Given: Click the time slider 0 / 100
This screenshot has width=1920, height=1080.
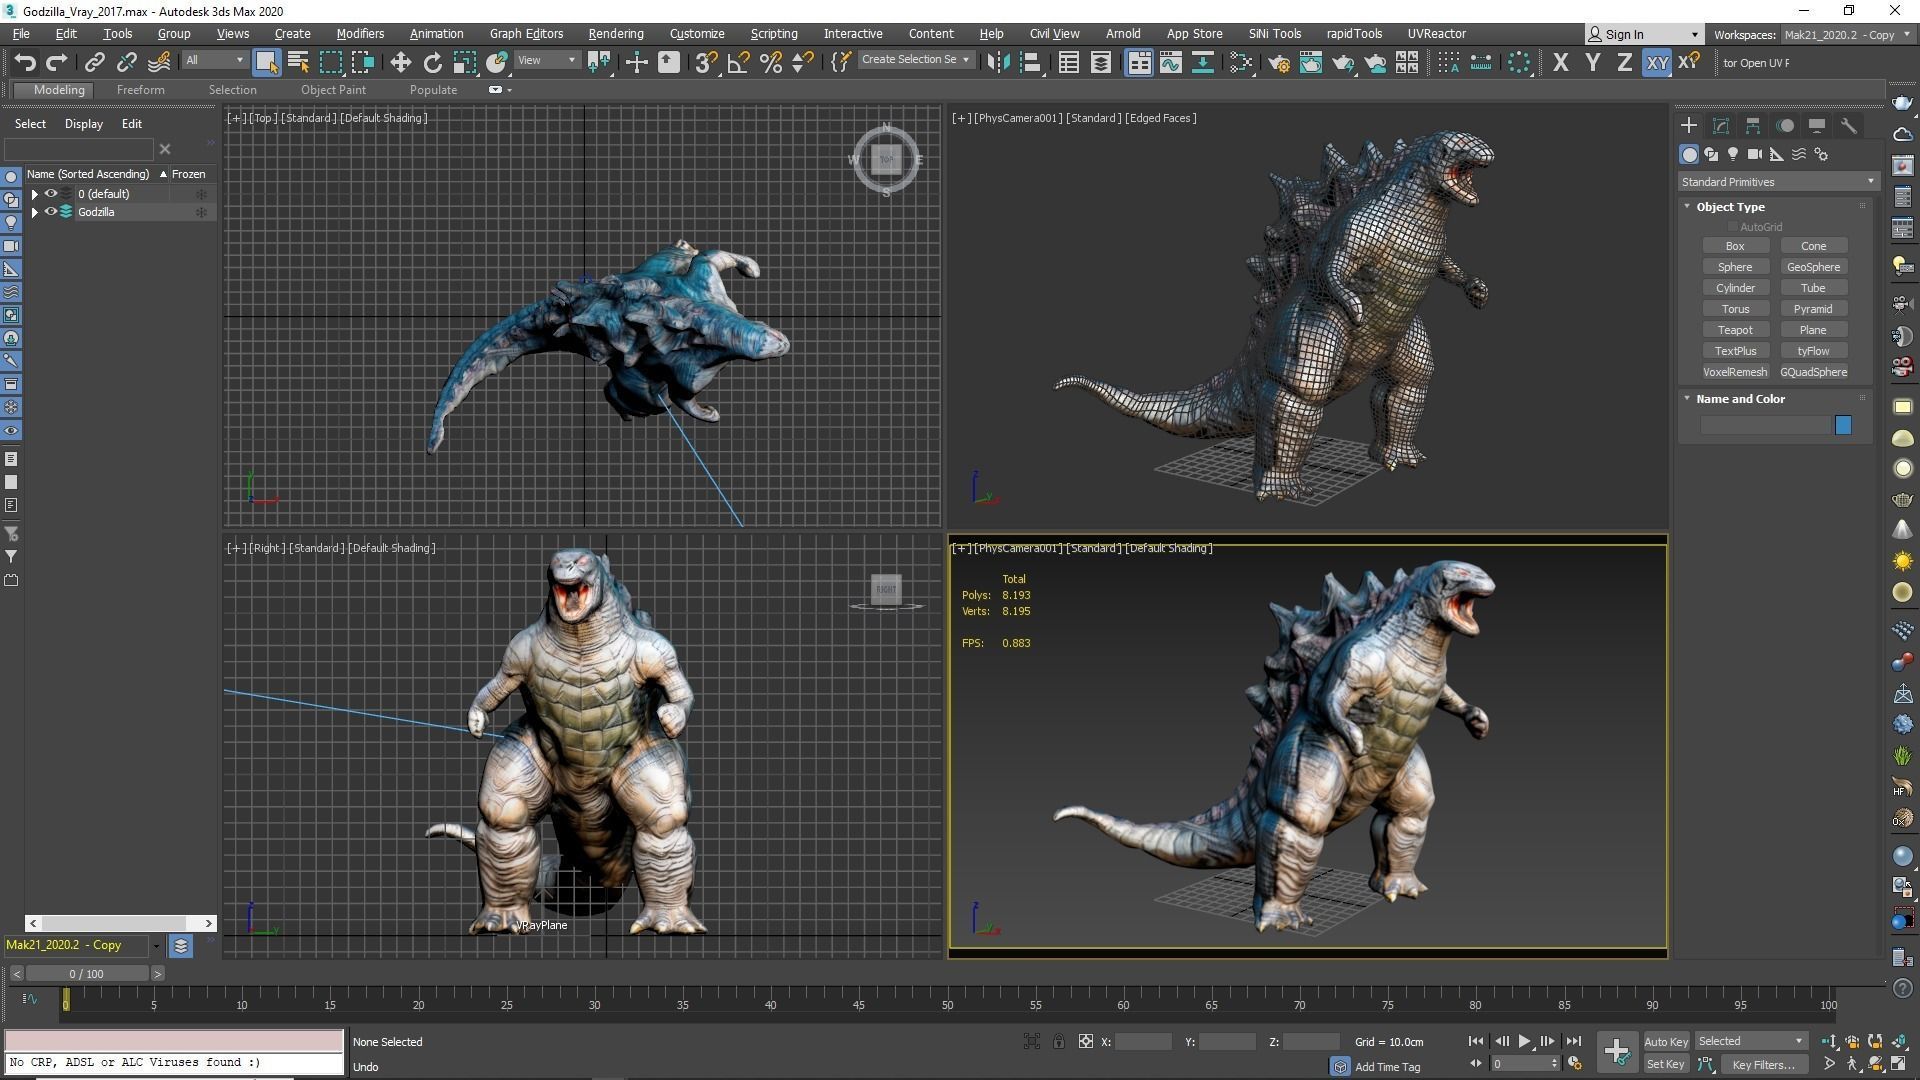Looking at the screenshot, I should point(87,974).
